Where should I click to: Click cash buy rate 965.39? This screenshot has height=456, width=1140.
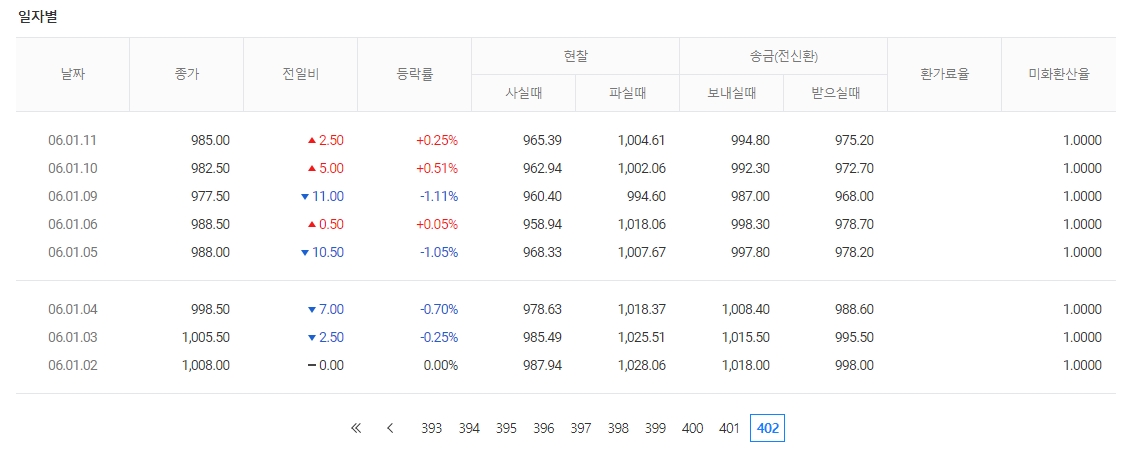pos(542,140)
